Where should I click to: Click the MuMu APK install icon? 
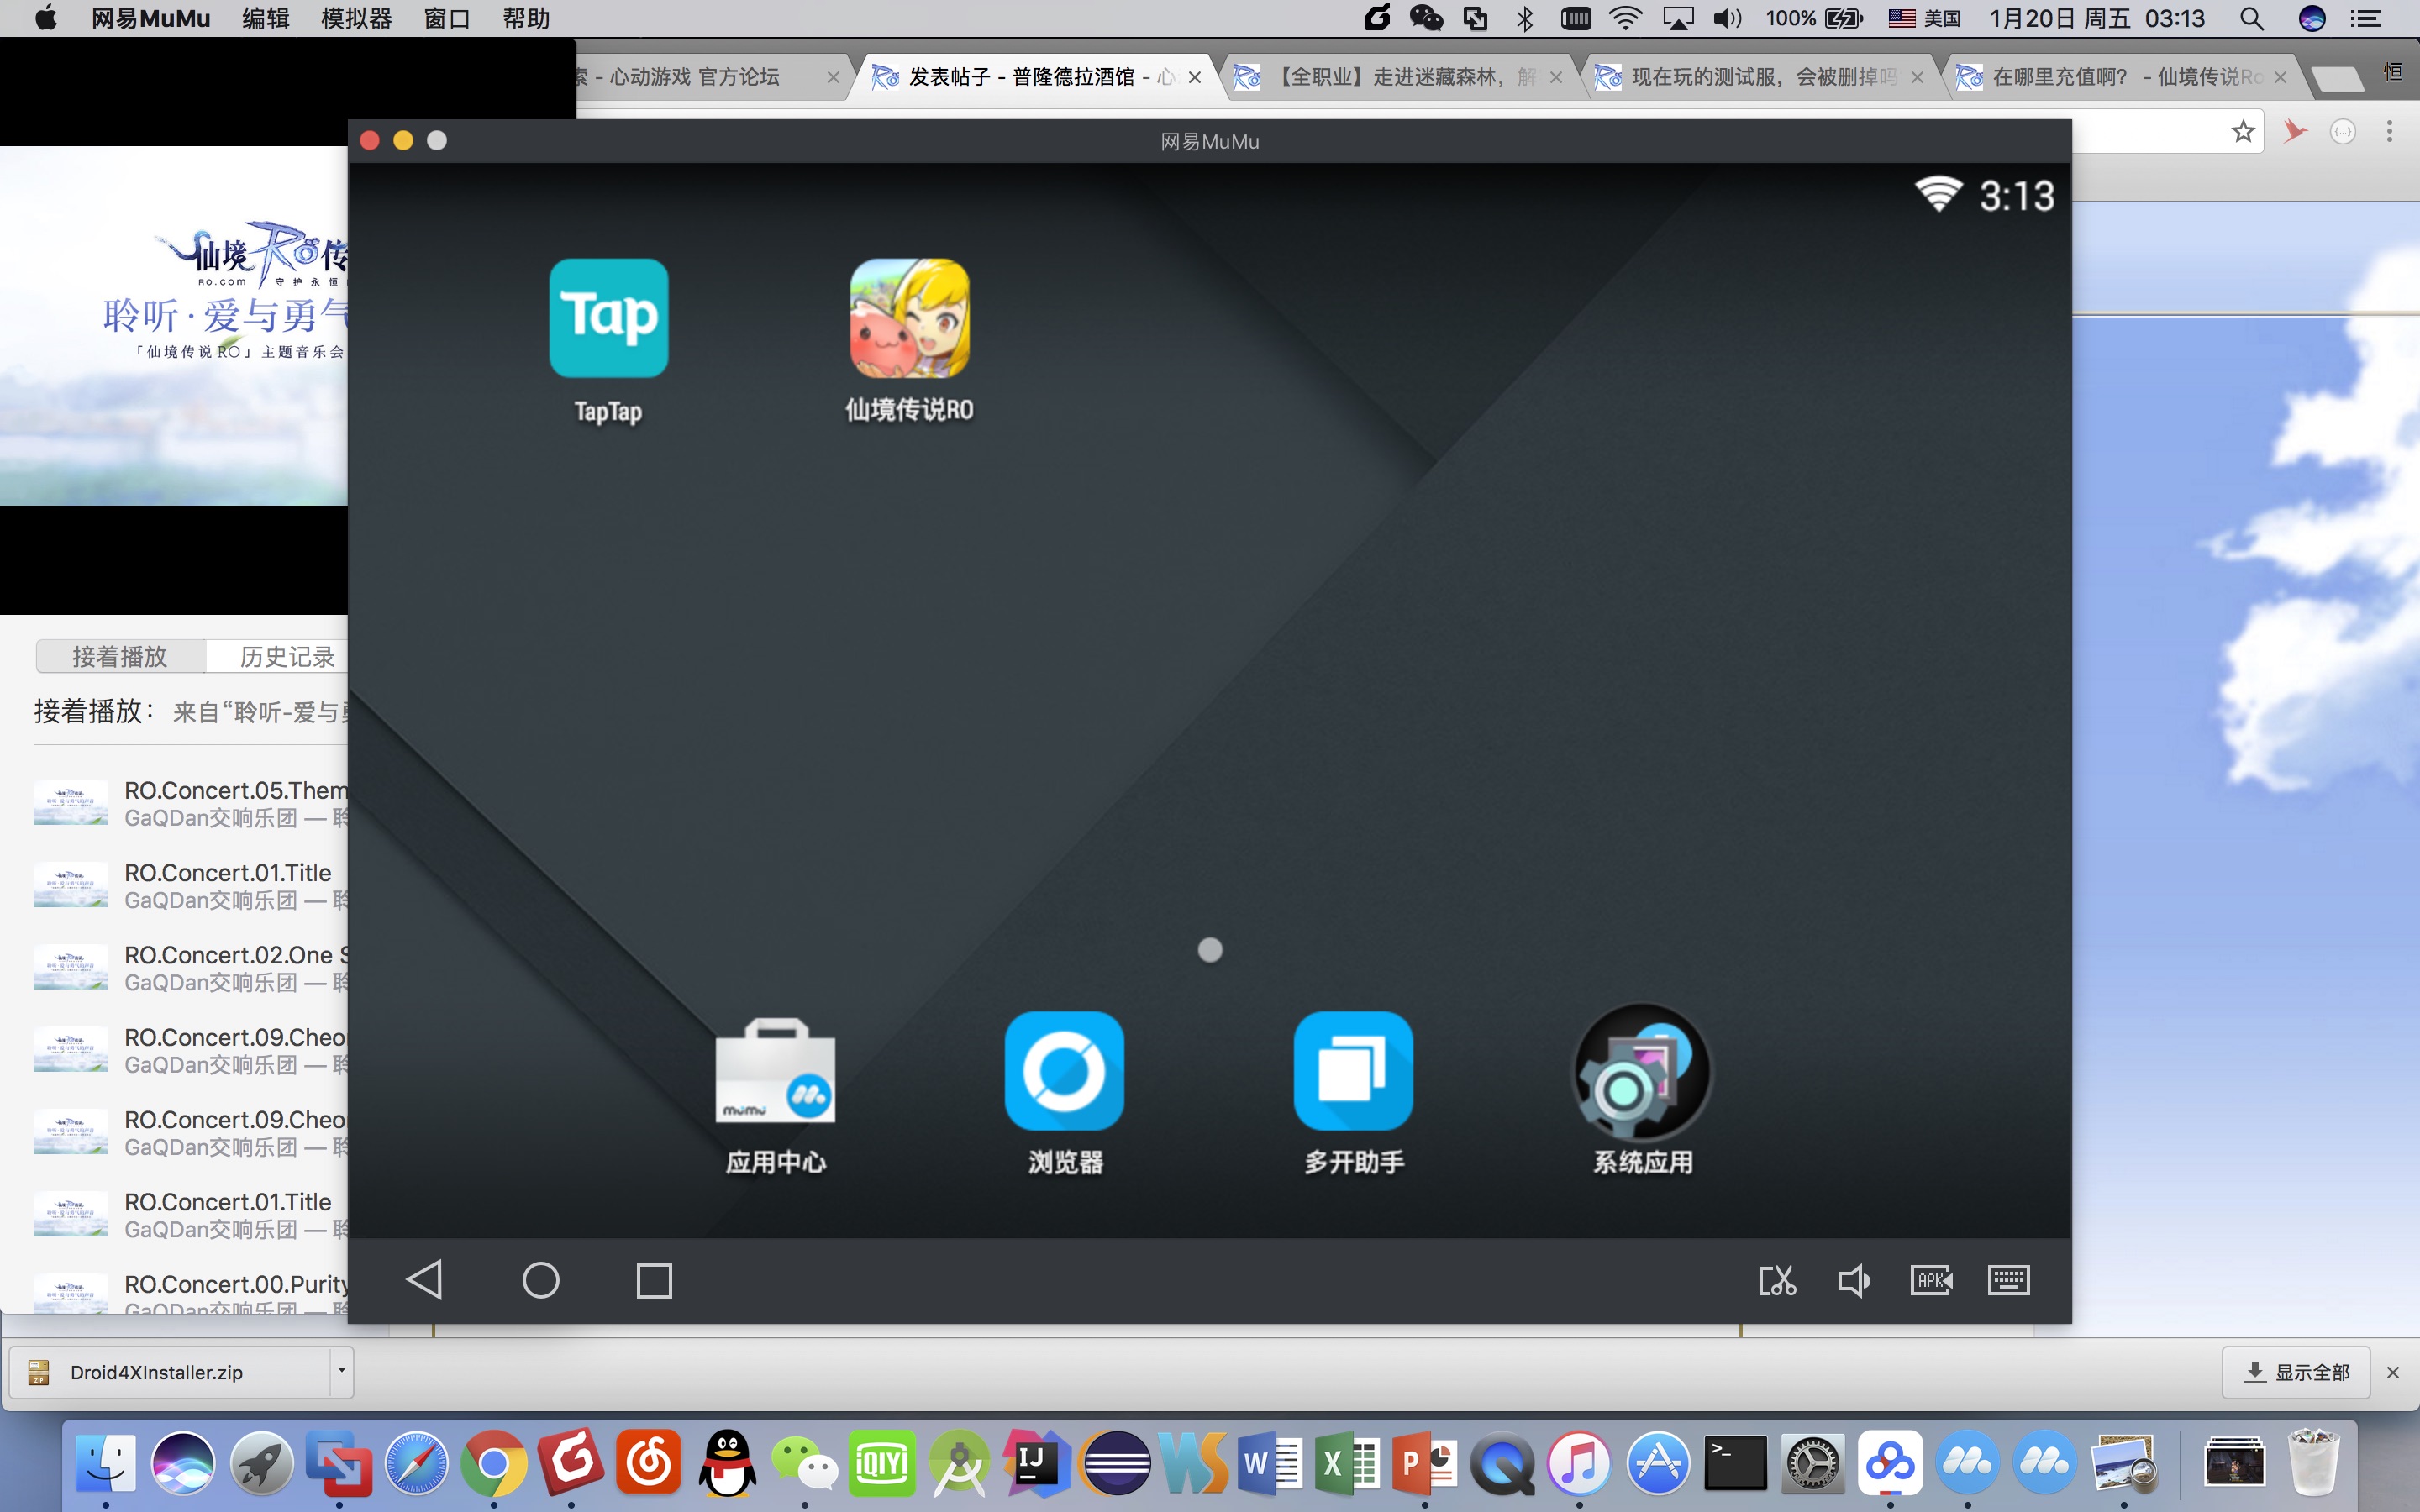[x=1931, y=1280]
